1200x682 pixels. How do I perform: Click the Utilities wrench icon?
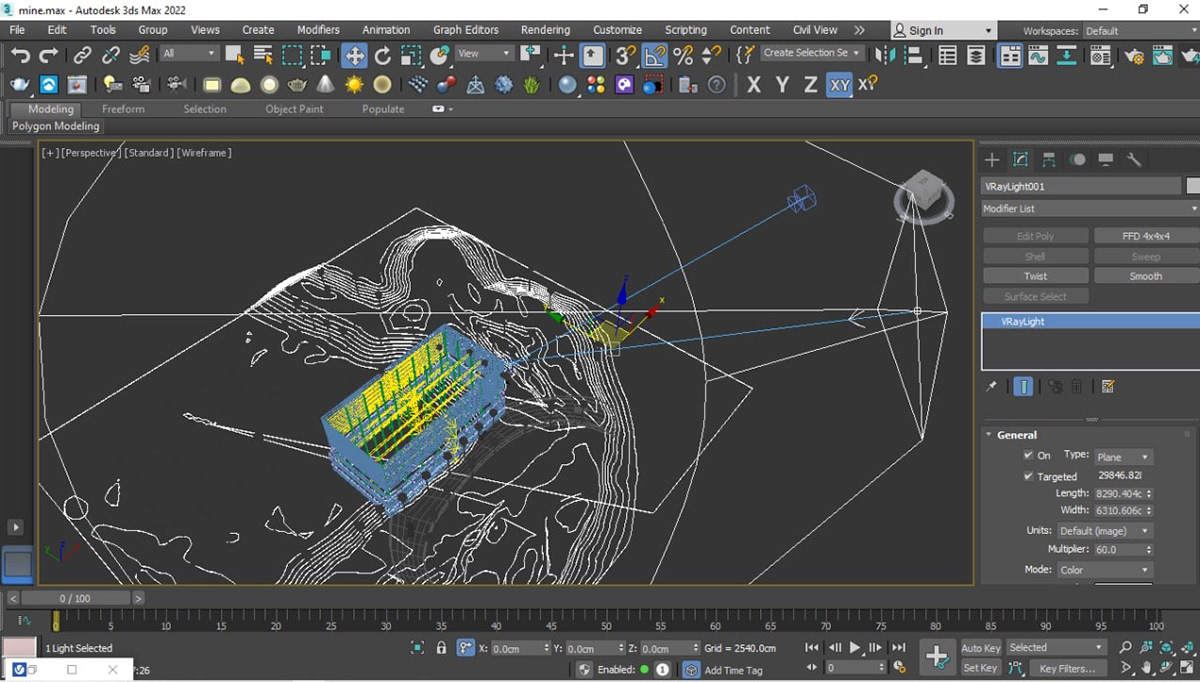[1132, 159]
